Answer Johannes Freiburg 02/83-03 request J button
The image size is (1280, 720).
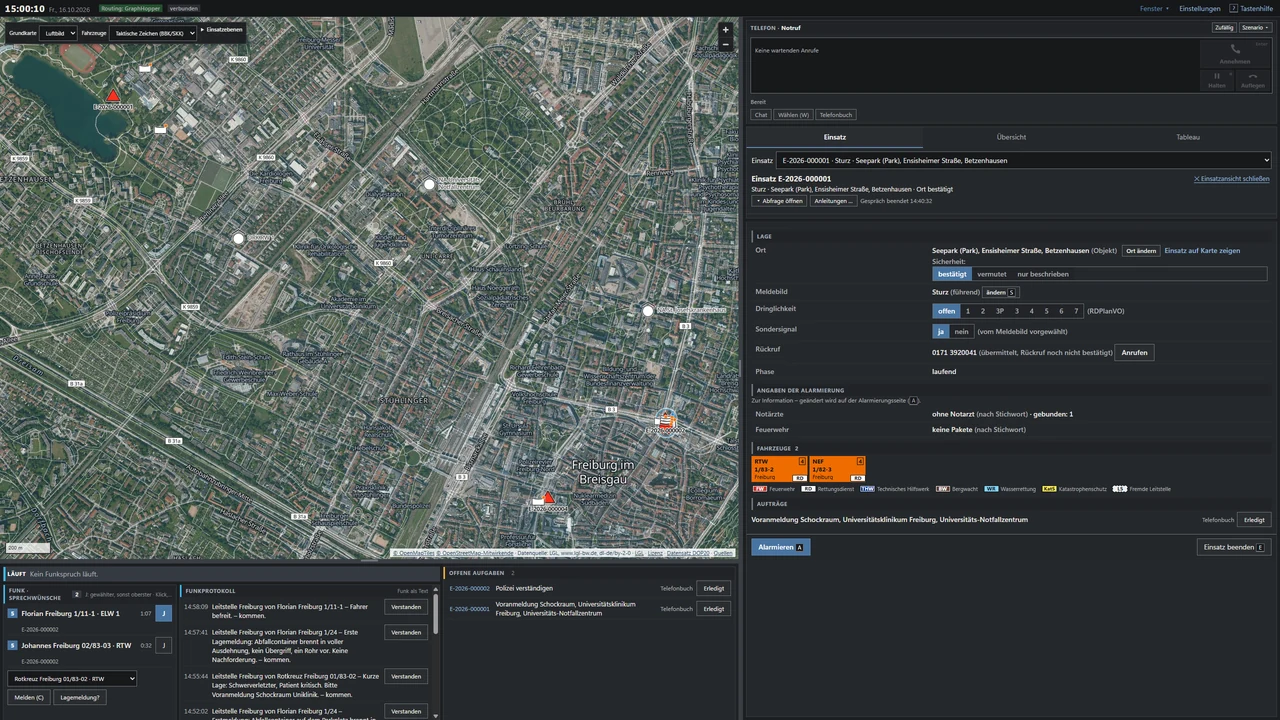click(164, 646)
